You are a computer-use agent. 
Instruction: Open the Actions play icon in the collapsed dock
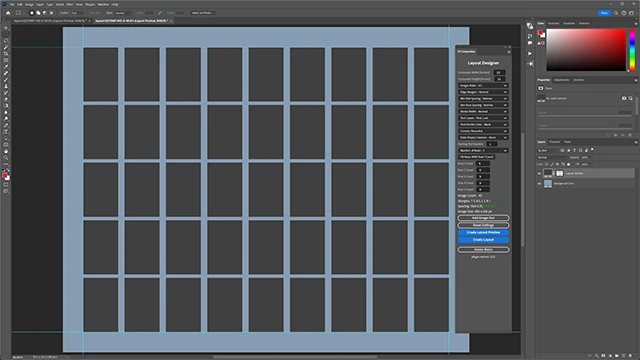(530, 53)
